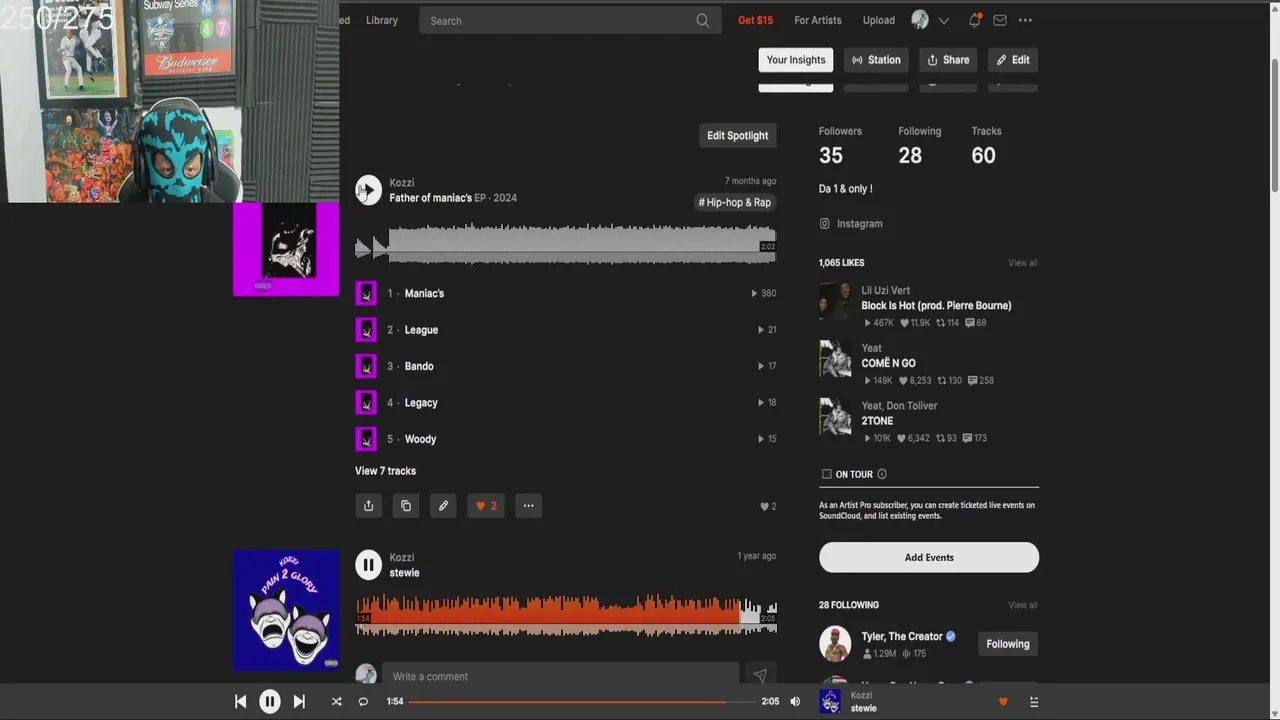
Task: Open Tyler, The Creator profile avatar
Action: (x=835, y=644)
